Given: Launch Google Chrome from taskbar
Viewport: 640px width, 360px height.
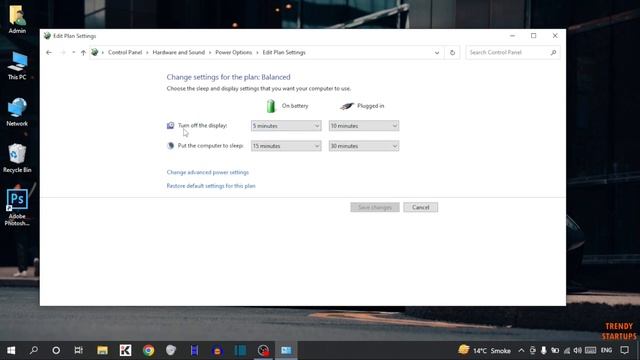Looking at the screenshot, I should (x=149, y=350).
